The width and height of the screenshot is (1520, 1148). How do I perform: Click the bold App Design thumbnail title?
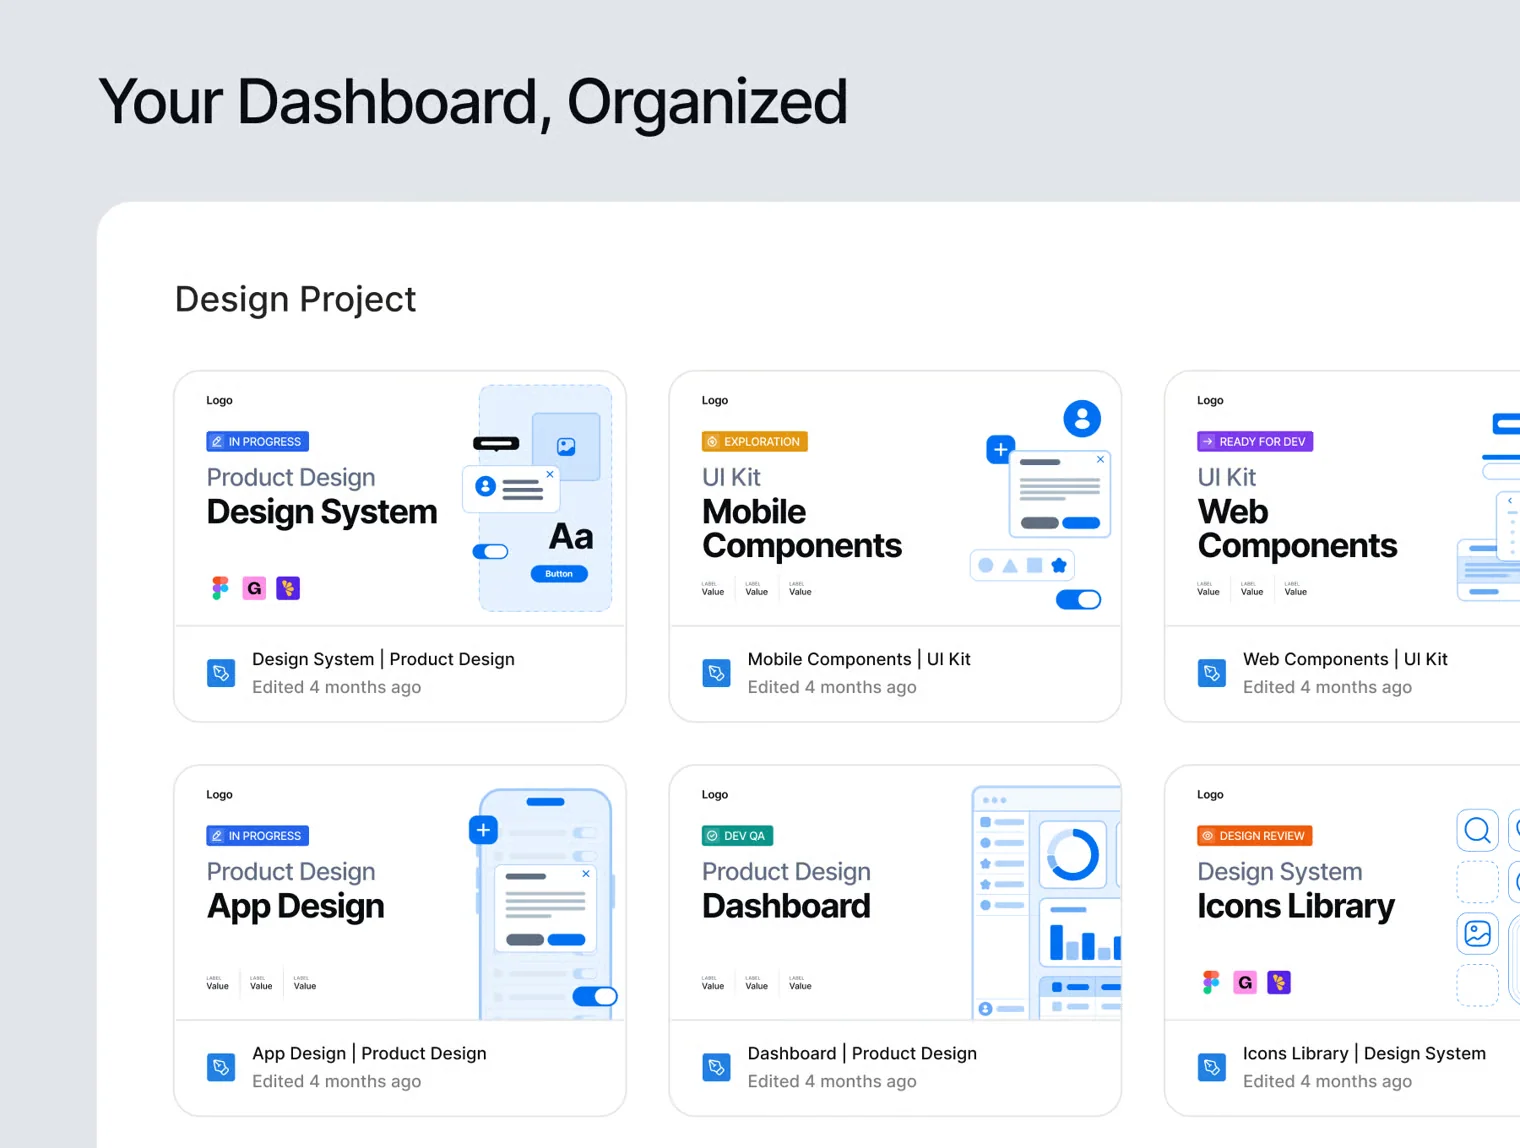click(296, 906)
